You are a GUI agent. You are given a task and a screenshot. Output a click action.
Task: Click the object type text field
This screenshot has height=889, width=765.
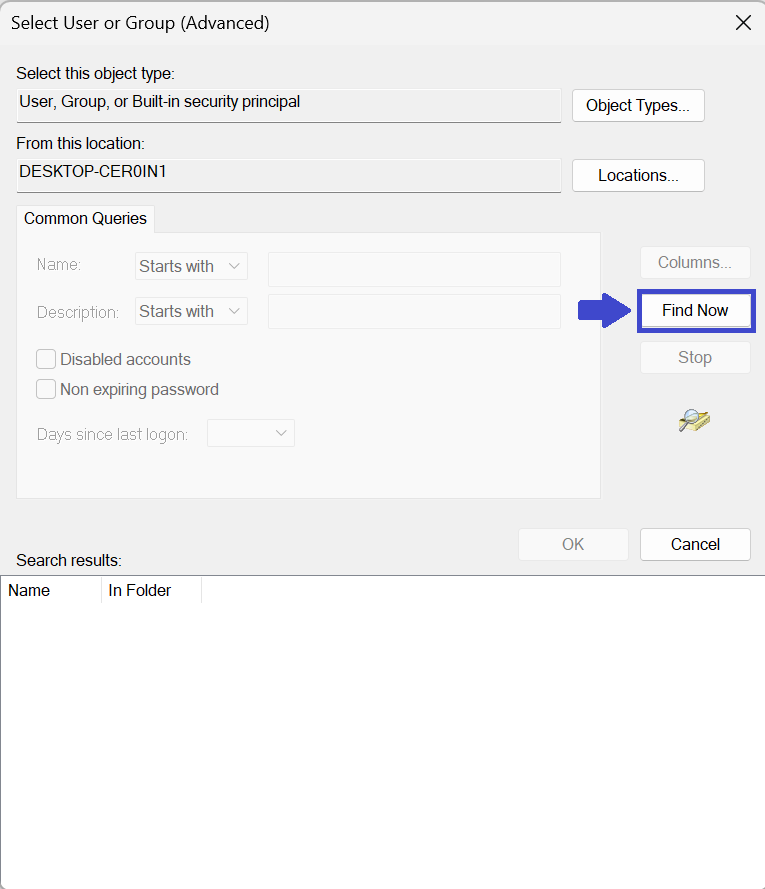289,104
